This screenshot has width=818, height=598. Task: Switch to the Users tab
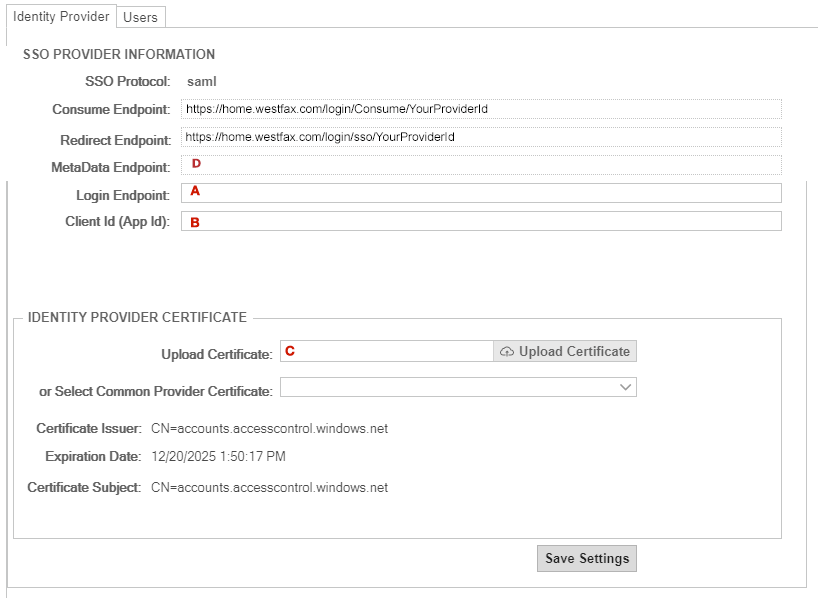(140, 17)
